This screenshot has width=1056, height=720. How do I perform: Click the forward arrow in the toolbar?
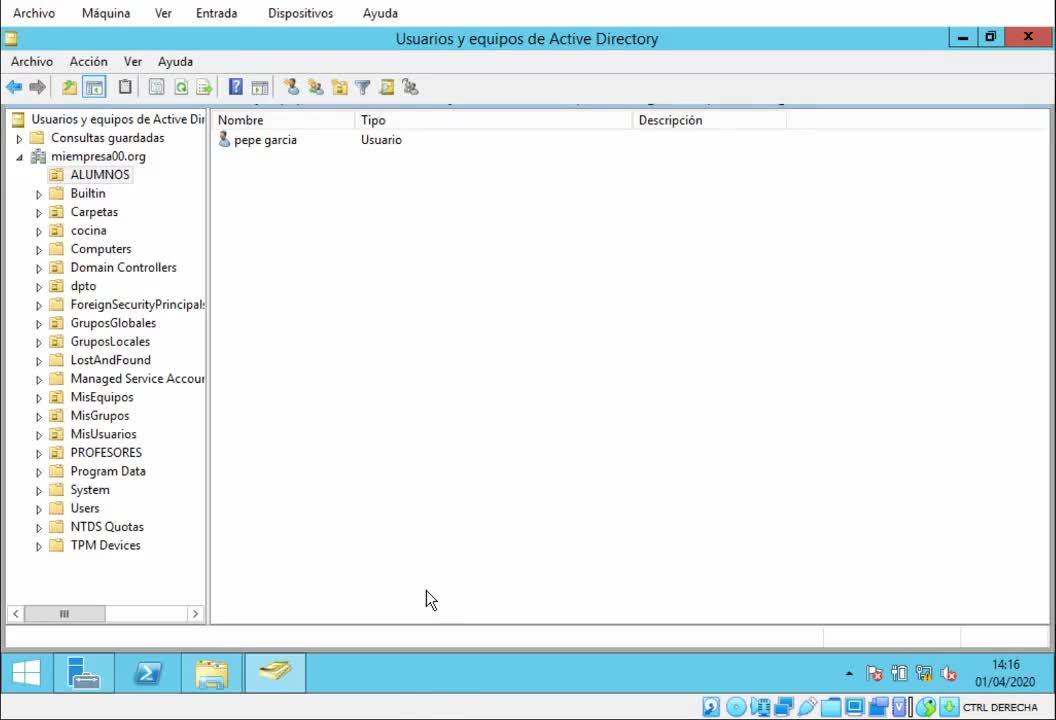coord(38,87)
